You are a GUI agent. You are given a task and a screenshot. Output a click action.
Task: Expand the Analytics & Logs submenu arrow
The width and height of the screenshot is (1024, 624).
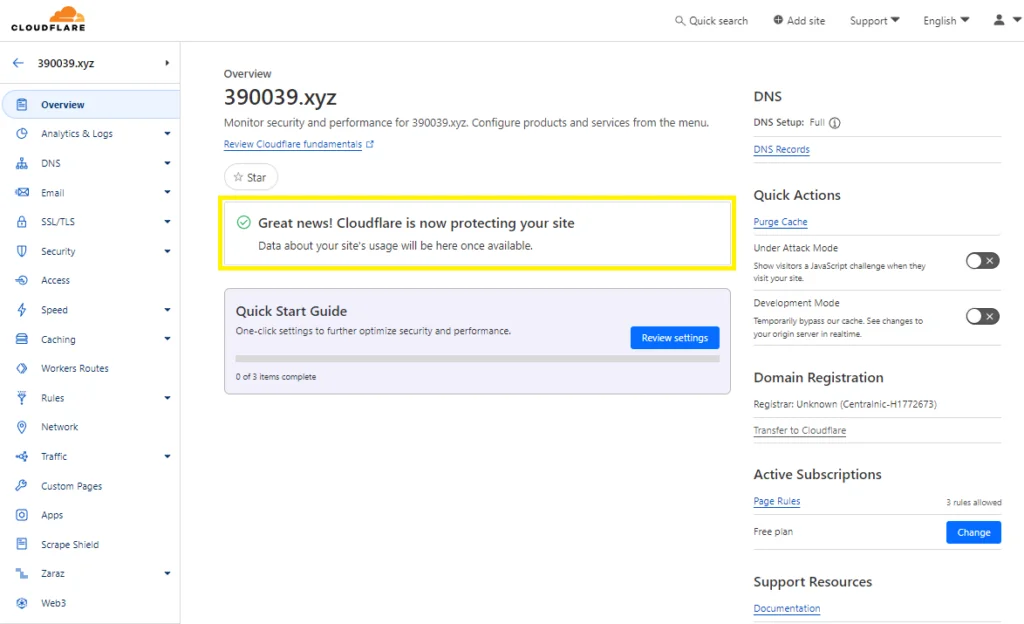point(167,133)
